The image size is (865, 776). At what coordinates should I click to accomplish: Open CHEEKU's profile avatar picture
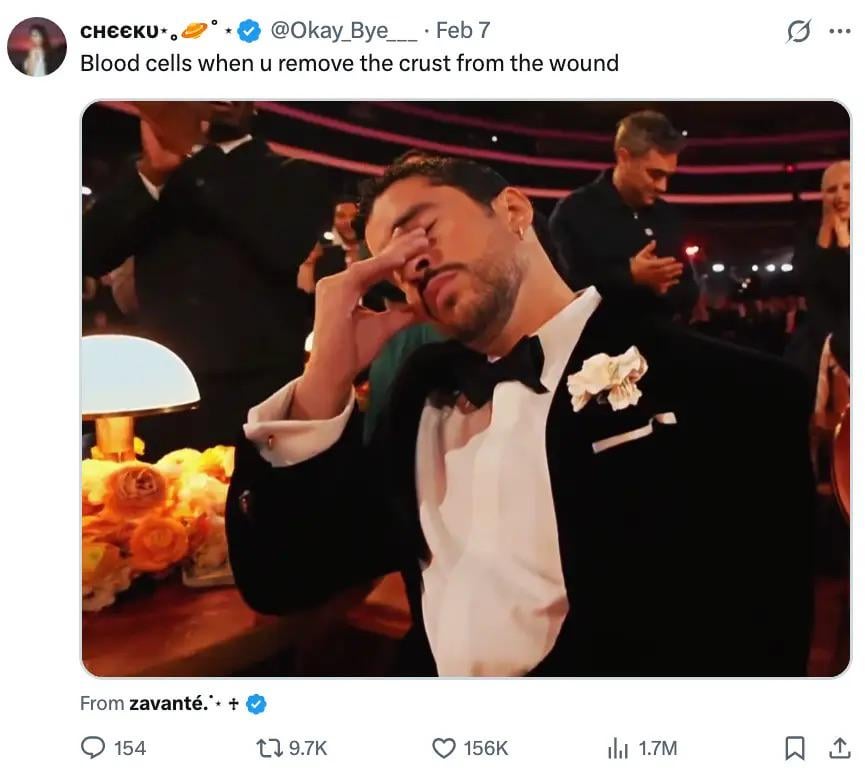coord(37,47)
